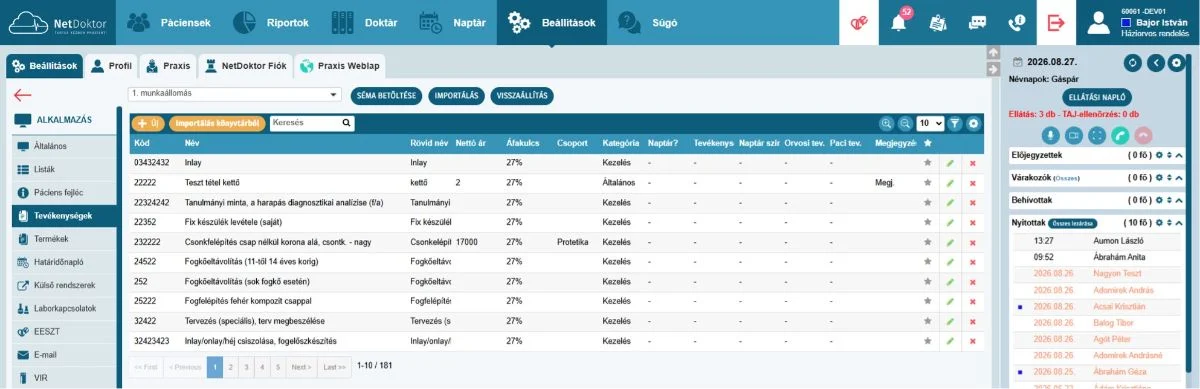Delete the Tervezés (speciális) row
The width and height of the screenshot is (1200, 389).
click(x=972, y=321)
